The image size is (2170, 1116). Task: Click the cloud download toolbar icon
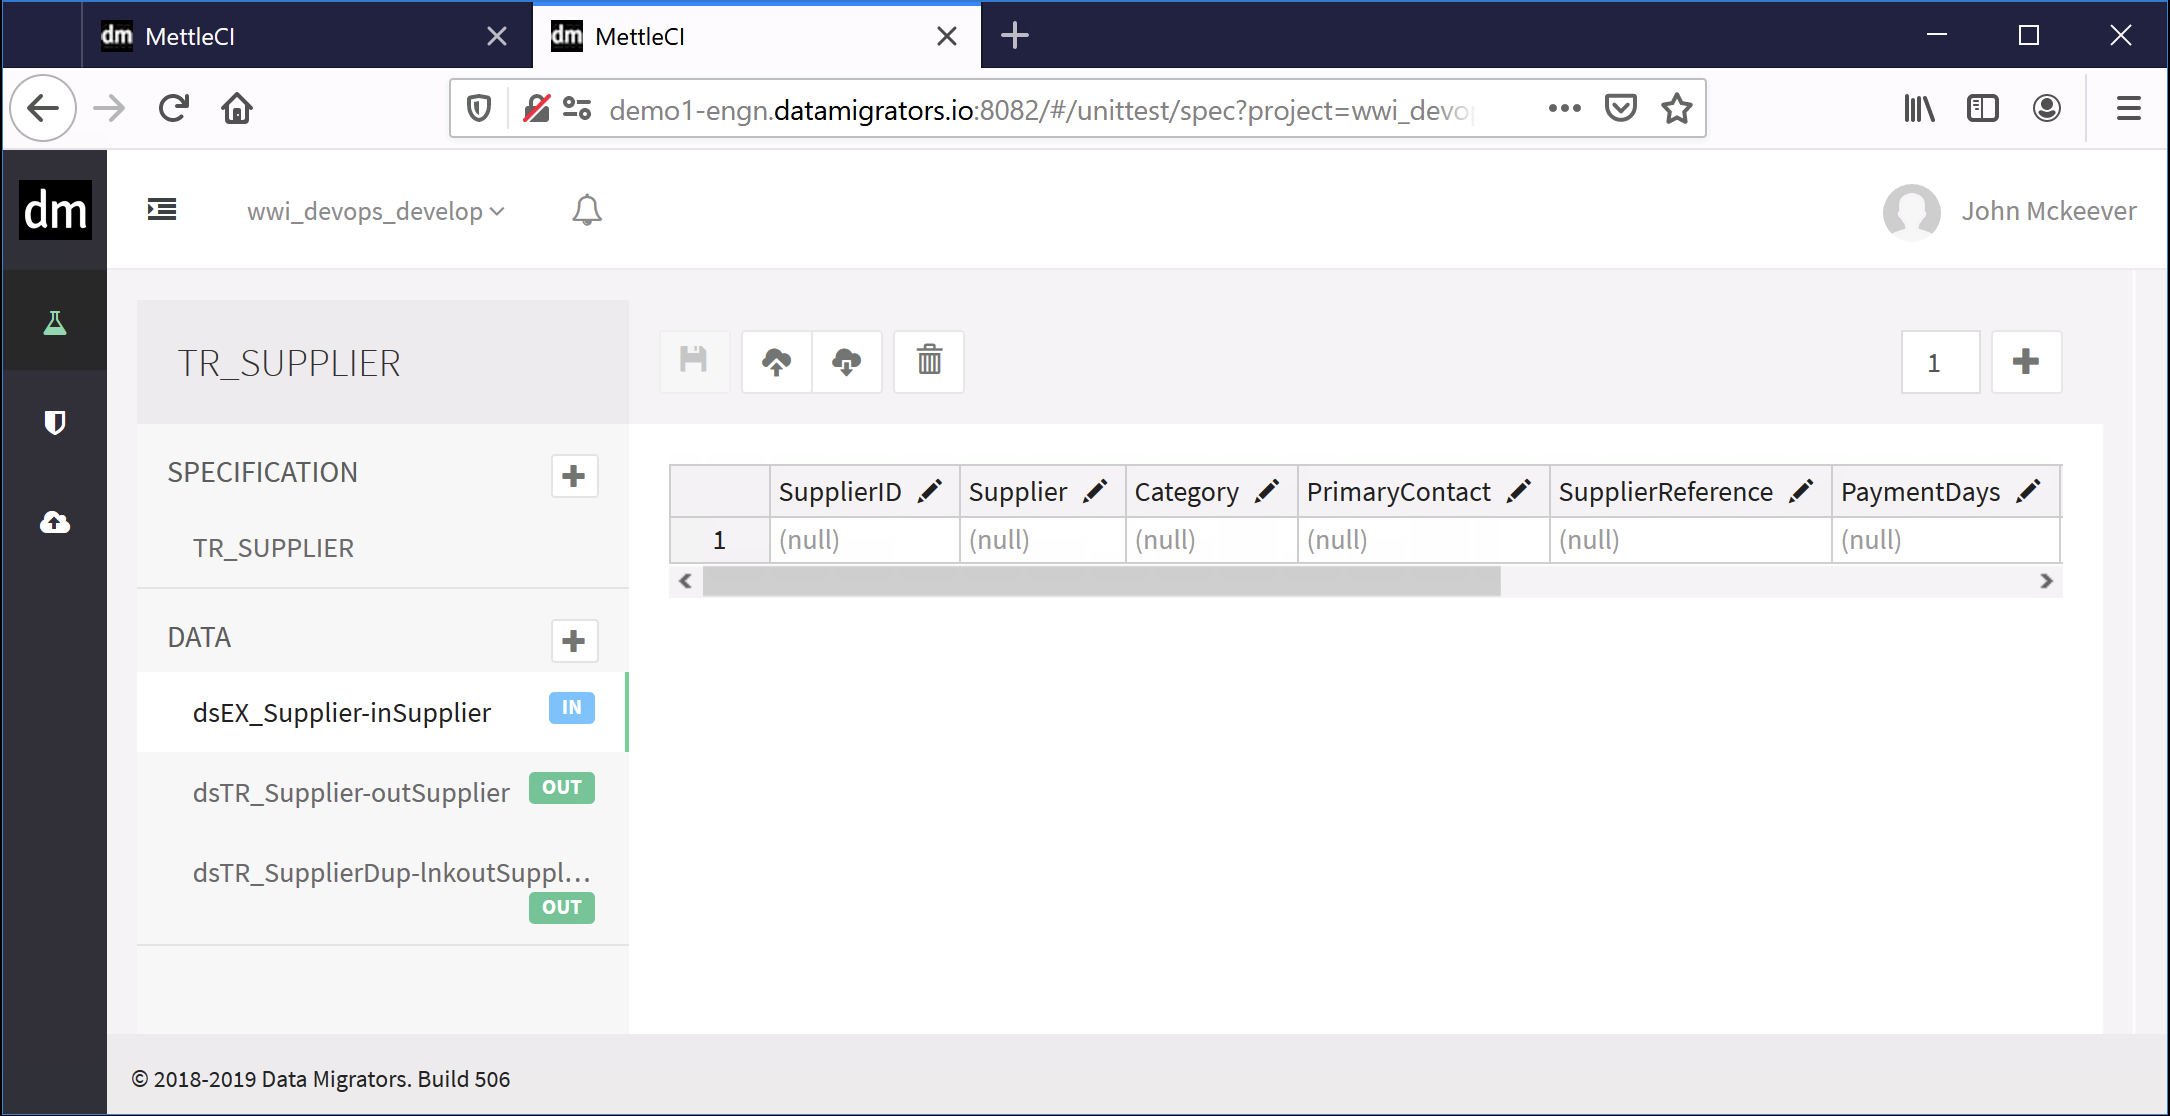coord(846,361)
